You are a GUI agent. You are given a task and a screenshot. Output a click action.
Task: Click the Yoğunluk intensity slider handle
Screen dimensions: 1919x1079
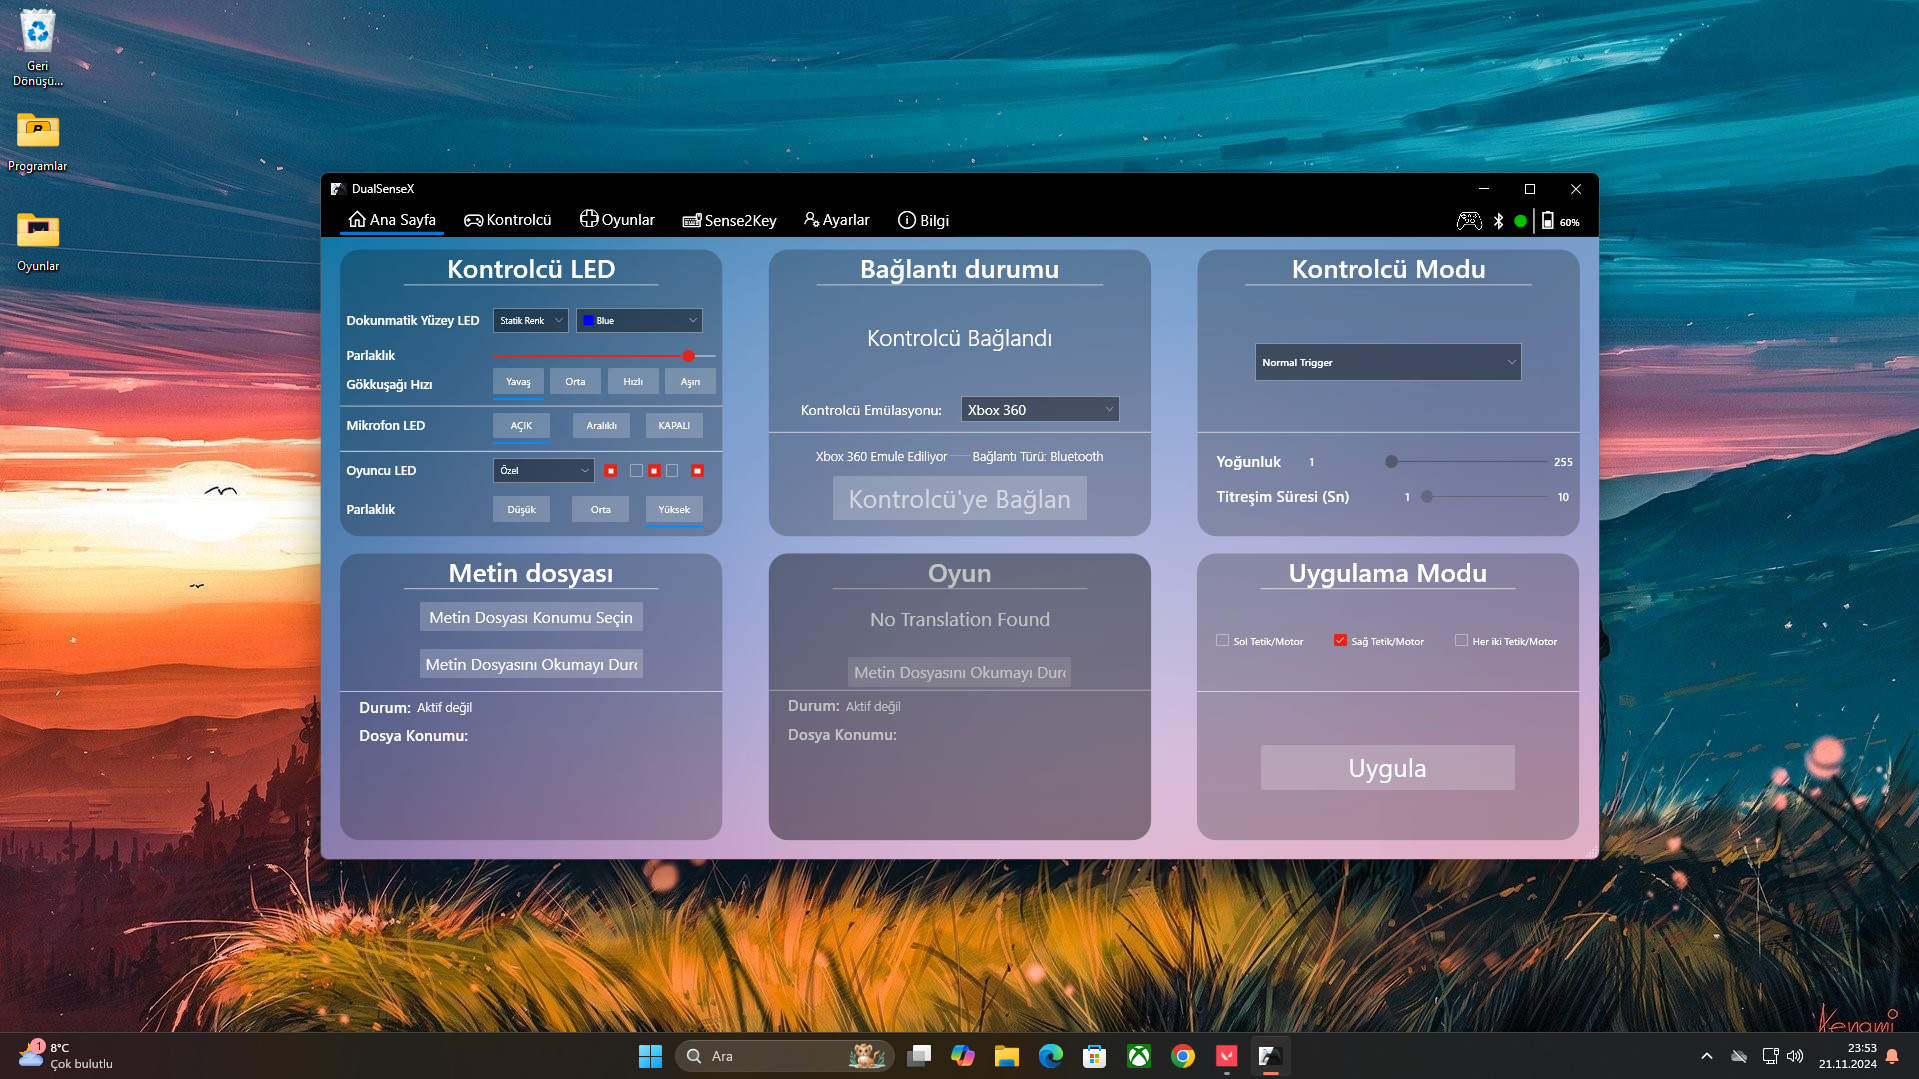pyautogui.click(x=1391, y=462)
